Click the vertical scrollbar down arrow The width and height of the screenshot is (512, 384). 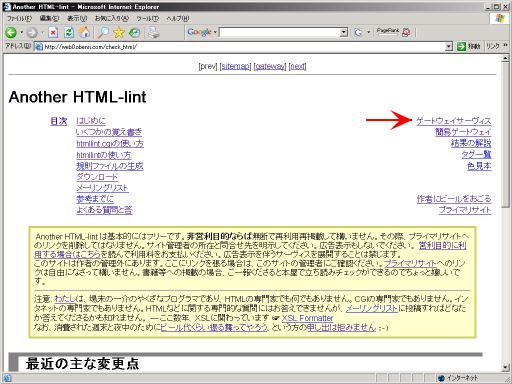[x=505, y=368]
